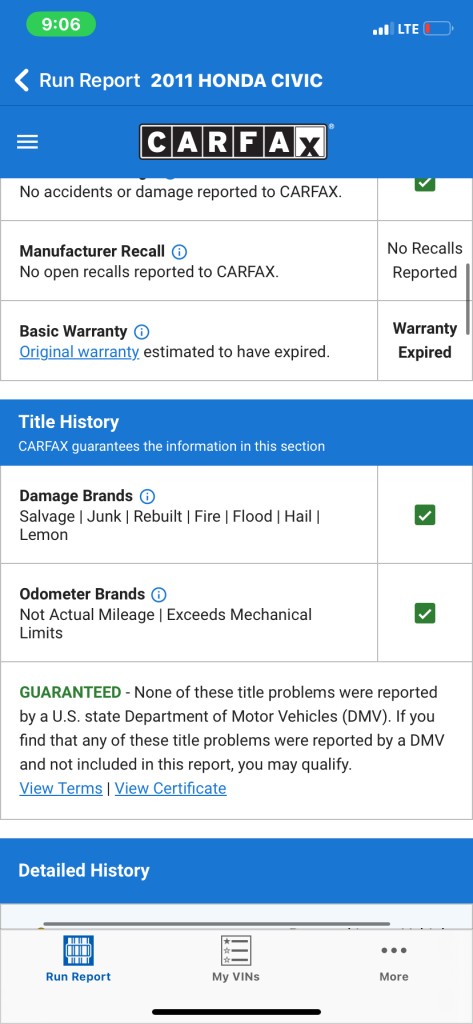This screenshot has height=1024, width=473.
Task: Show info for Basic Warranty
Action: click(142, 332)
